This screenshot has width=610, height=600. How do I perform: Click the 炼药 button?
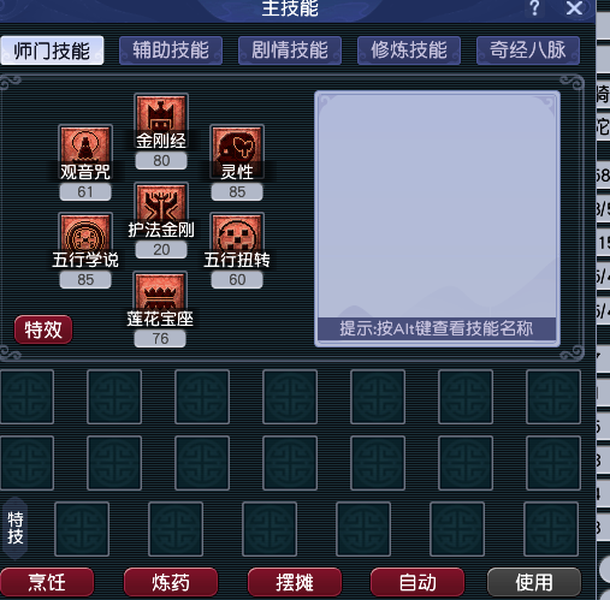pyautogui.click(x=171, y=582)
